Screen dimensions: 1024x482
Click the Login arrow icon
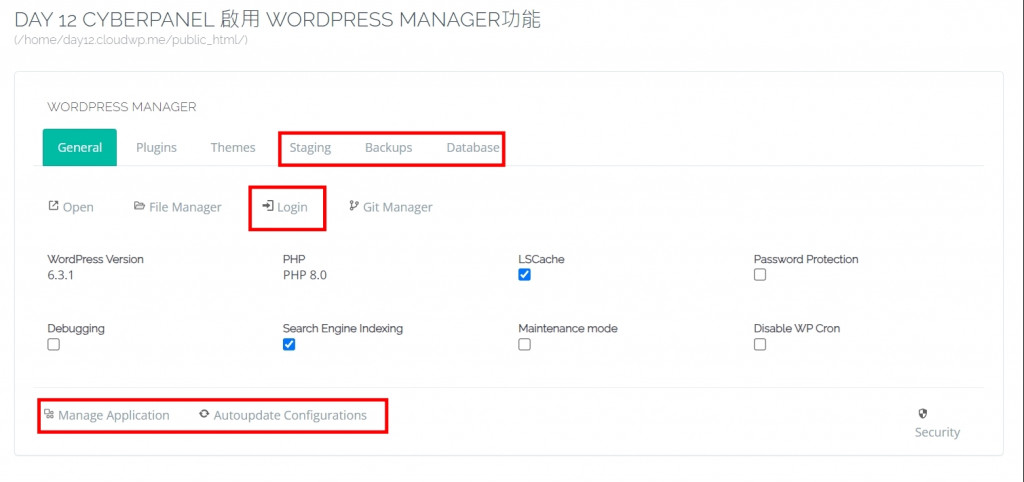pos(268,206)
